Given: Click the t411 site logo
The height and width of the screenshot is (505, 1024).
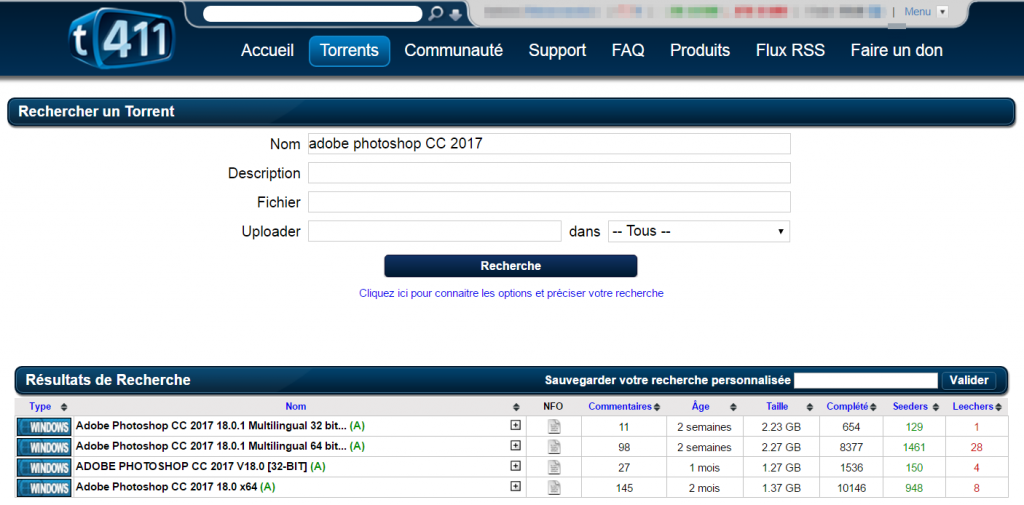Looking at the screenshot, I should pos(121,42).
